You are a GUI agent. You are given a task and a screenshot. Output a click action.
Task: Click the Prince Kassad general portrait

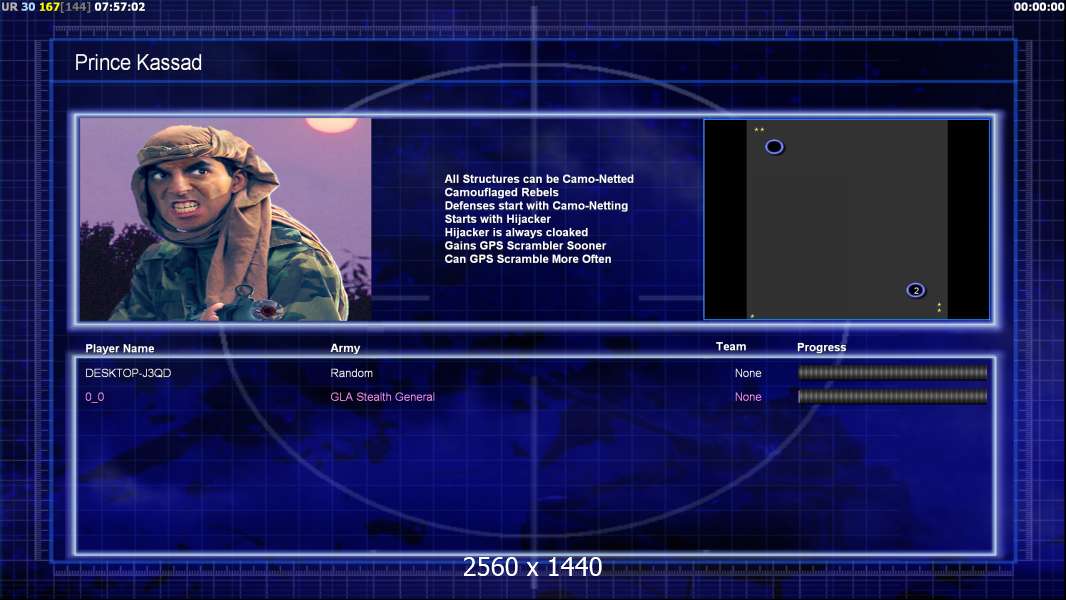226,219
